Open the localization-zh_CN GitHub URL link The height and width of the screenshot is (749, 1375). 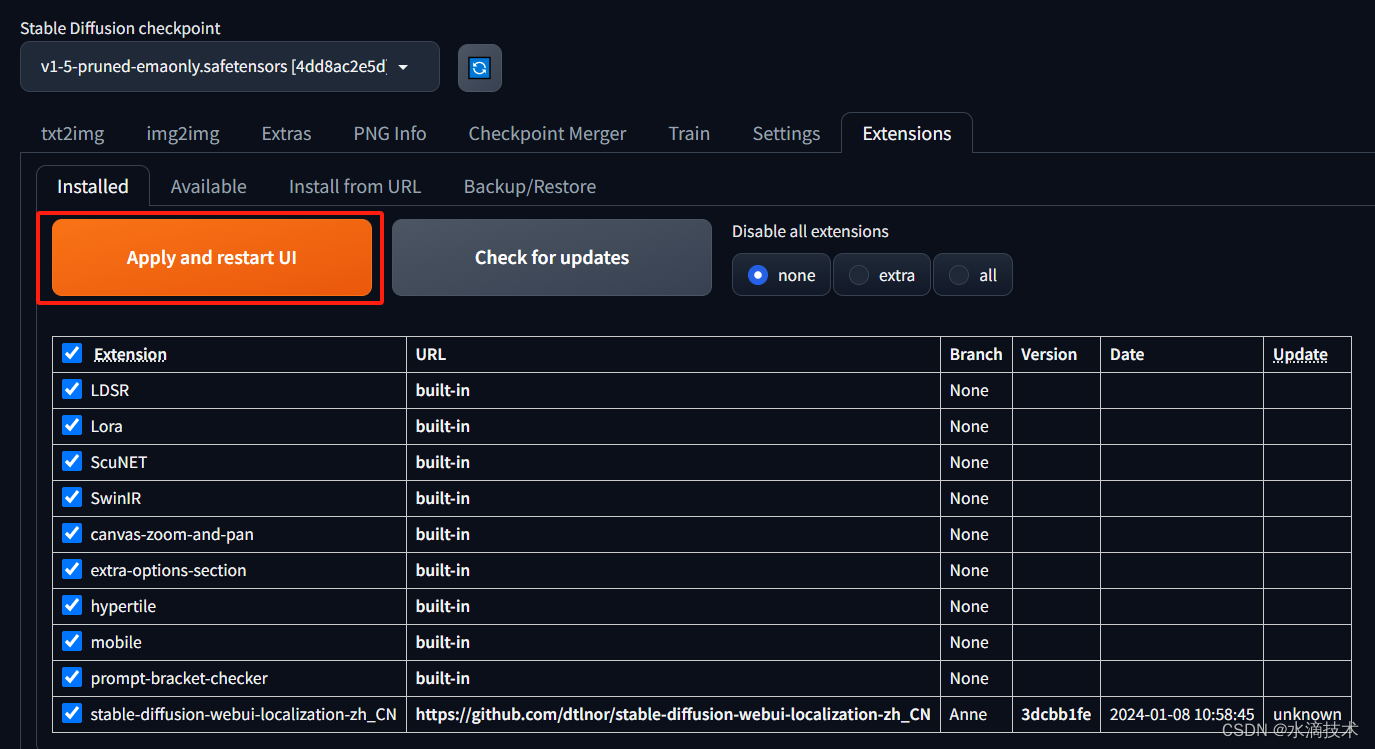(x=673, y=714)
